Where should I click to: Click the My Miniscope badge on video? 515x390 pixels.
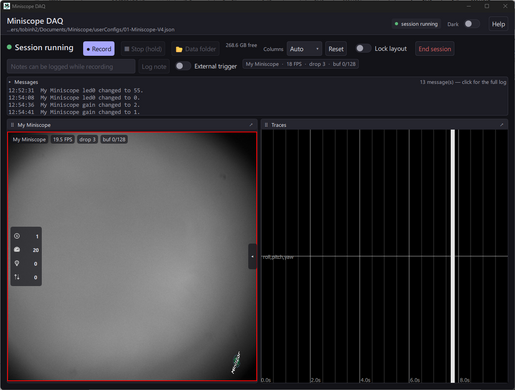point(29,139)
